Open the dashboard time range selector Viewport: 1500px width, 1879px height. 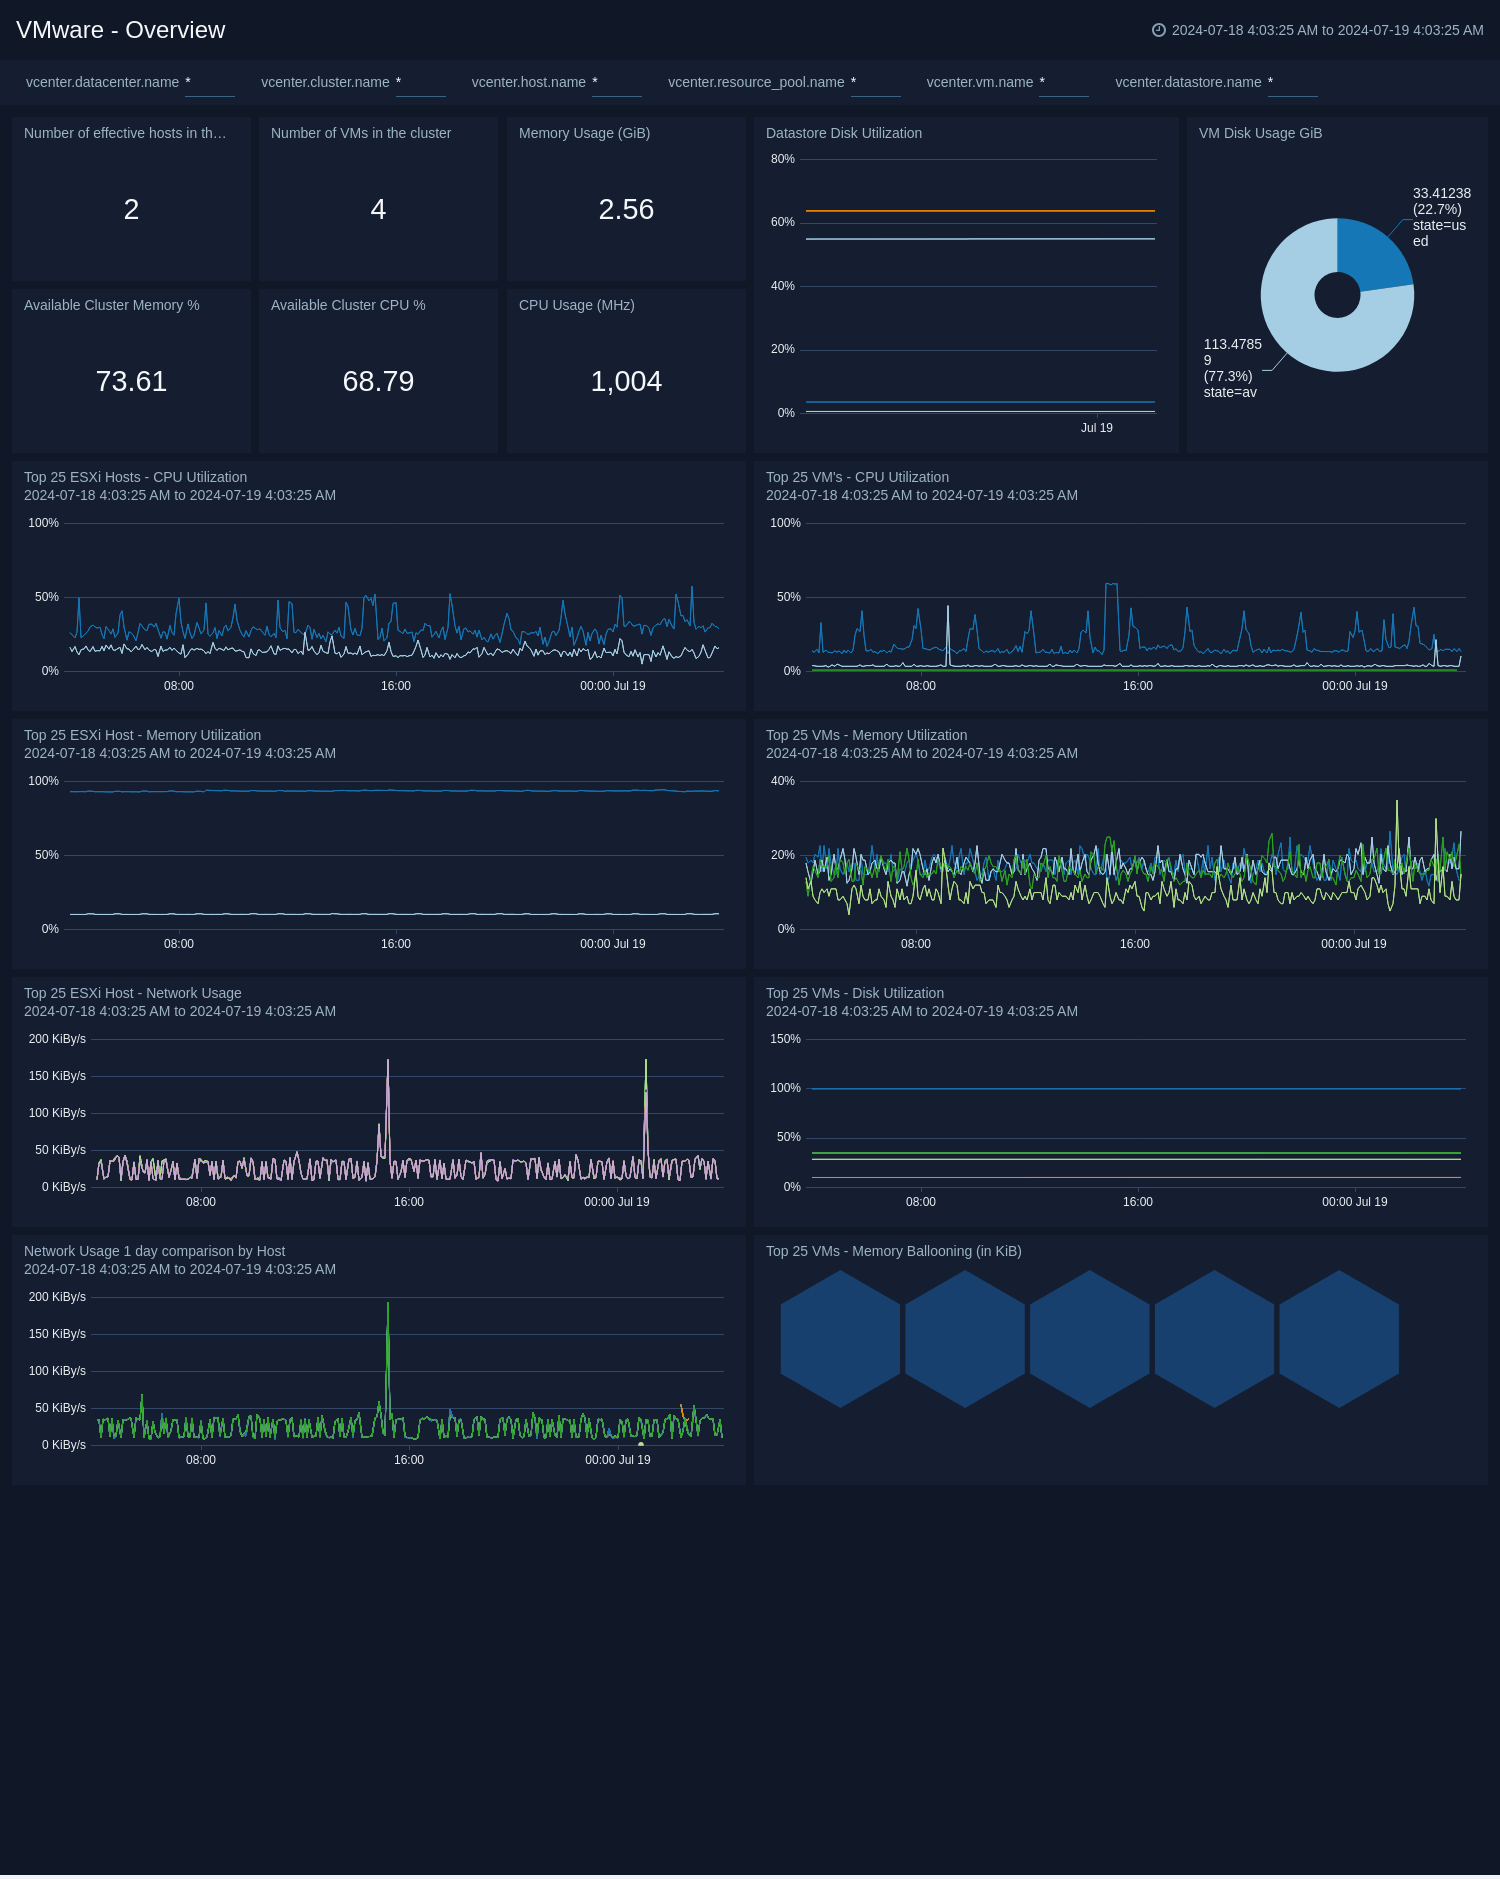point(1318,30)
